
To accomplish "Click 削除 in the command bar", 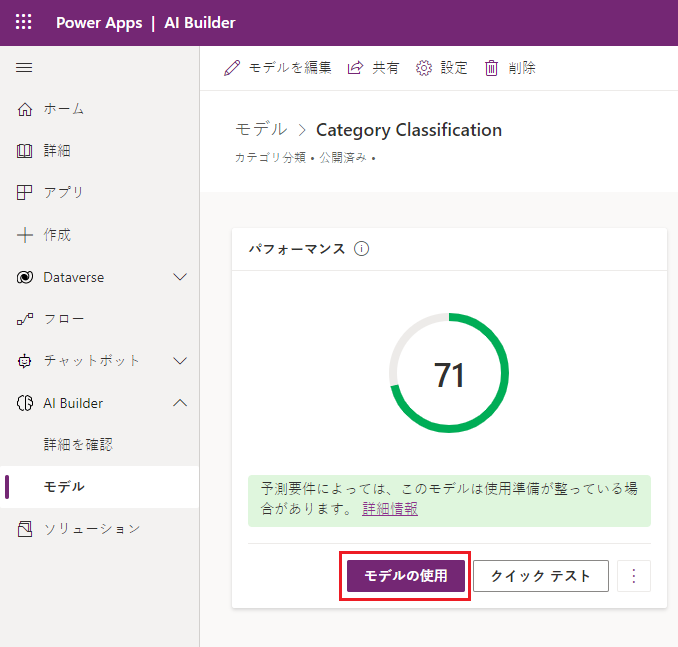I will tap(522, 68).
